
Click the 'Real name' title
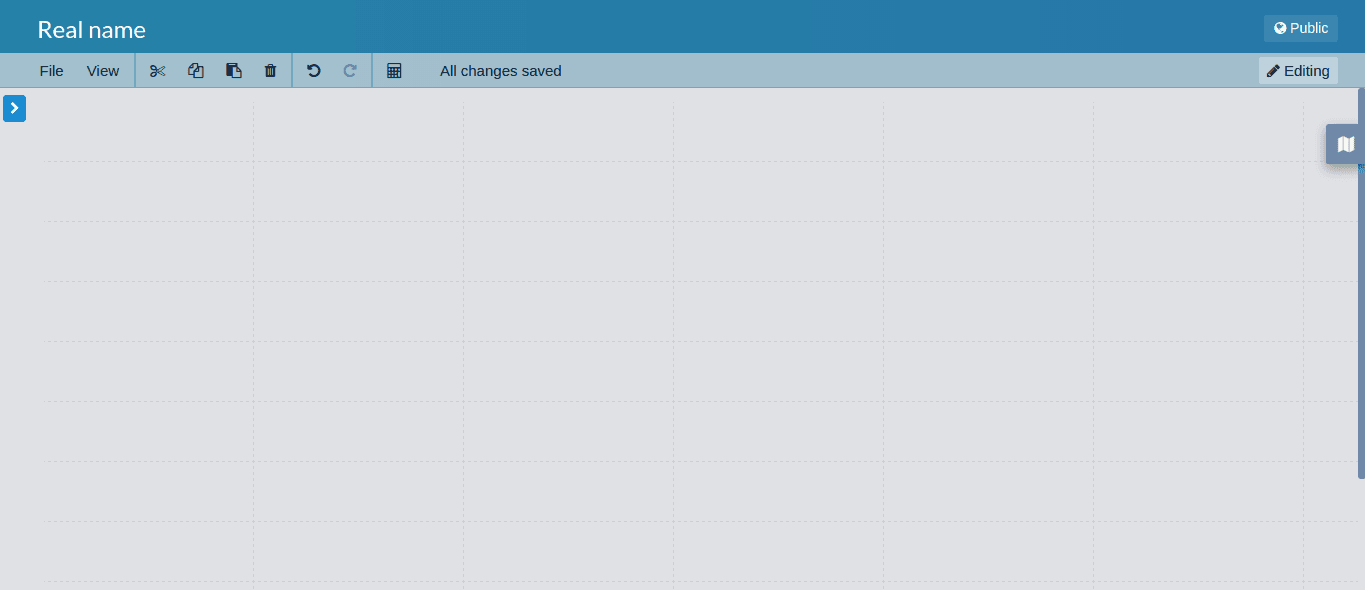[x=92, y=30]
